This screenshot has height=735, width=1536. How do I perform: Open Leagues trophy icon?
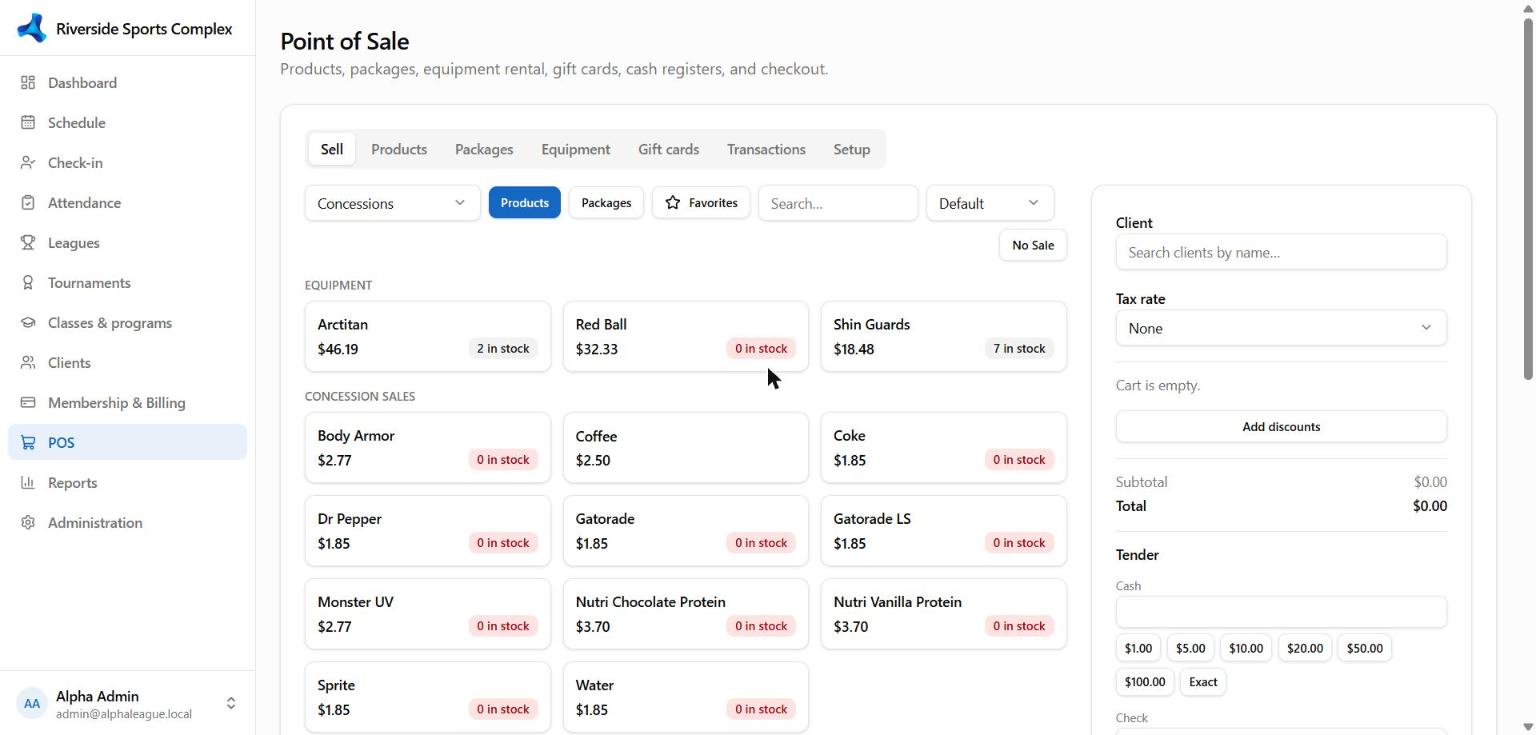[x=28, y=243]
